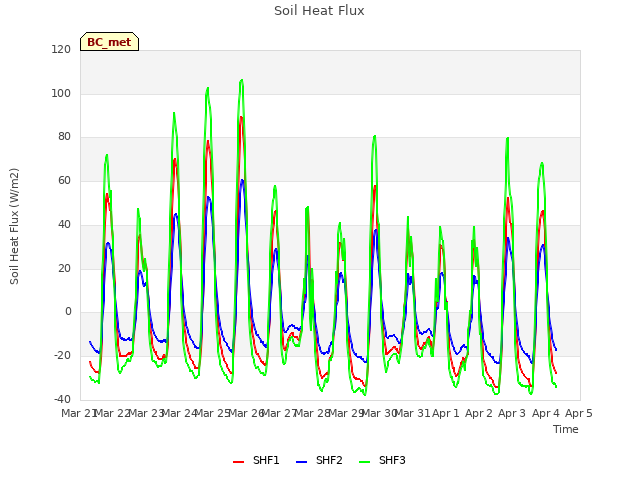Click the Time axis title

[x=566, y=429]
